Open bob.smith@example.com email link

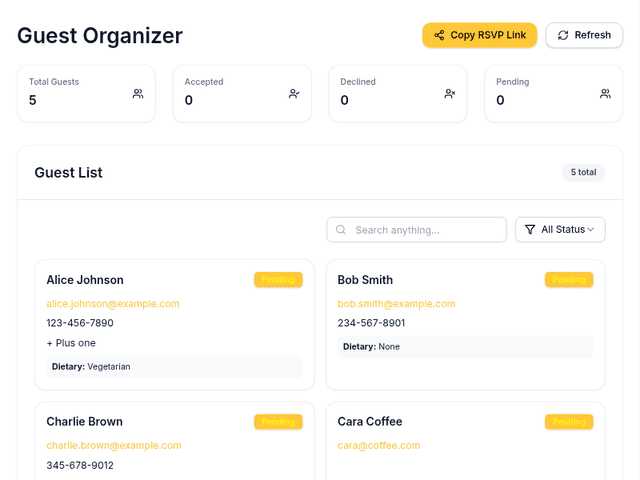point(396,304)
